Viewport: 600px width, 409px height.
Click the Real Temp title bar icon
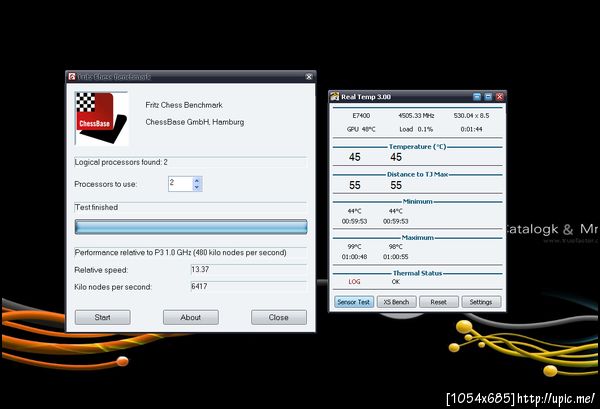335,96
